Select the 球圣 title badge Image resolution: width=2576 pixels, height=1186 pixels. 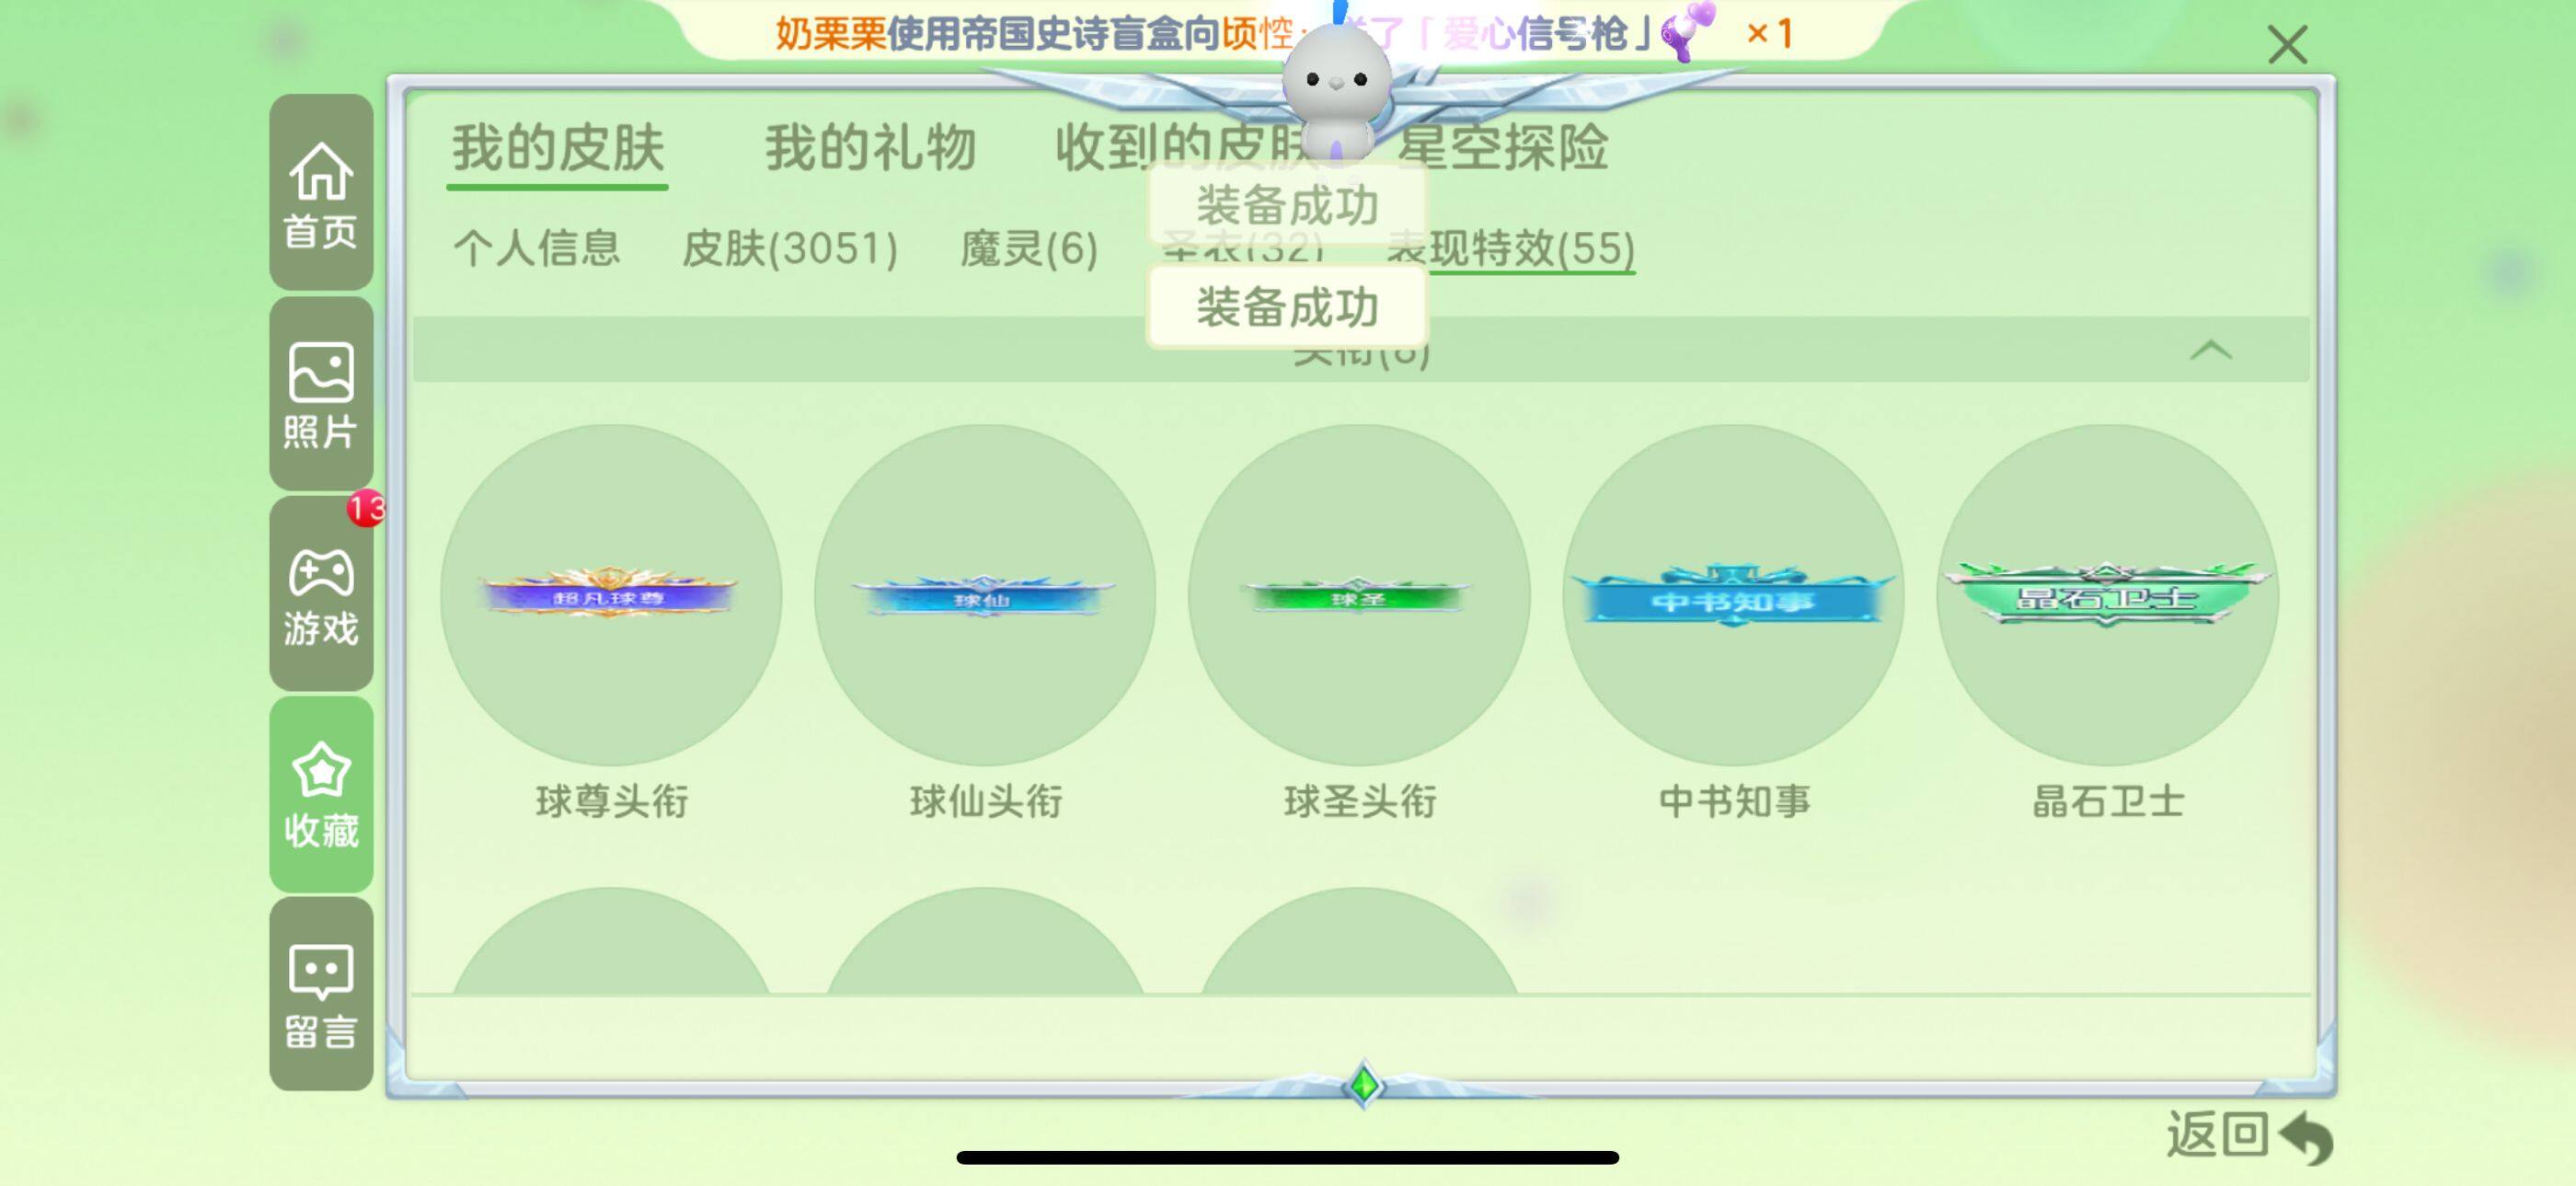click(1359, 595)
